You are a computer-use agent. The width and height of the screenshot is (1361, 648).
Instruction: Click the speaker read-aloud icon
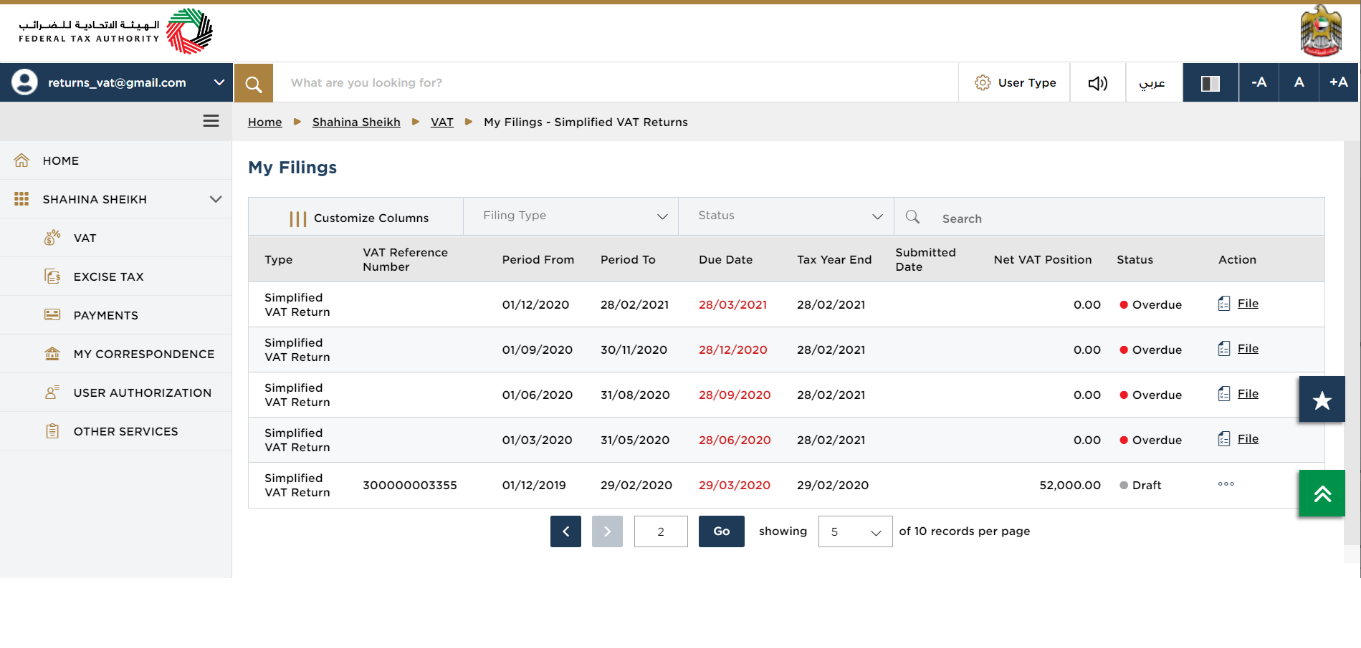pyautogui.click(x=1098, y=83)
